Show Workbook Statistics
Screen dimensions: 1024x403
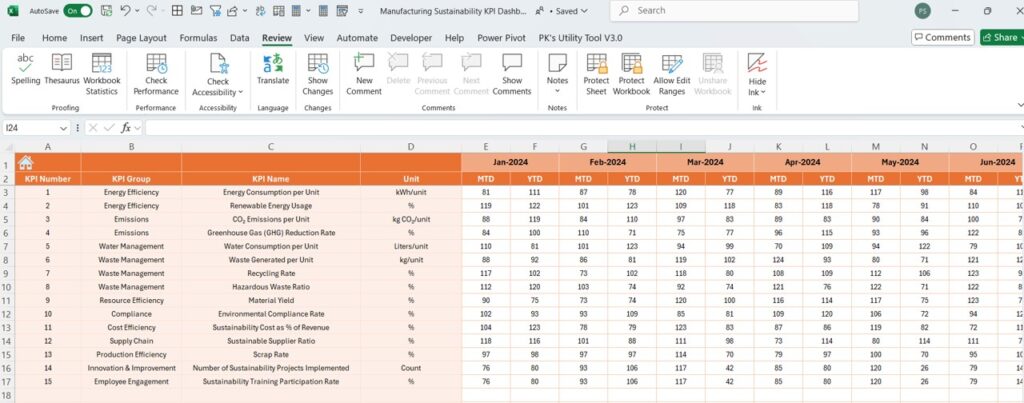tap(102, 74)
